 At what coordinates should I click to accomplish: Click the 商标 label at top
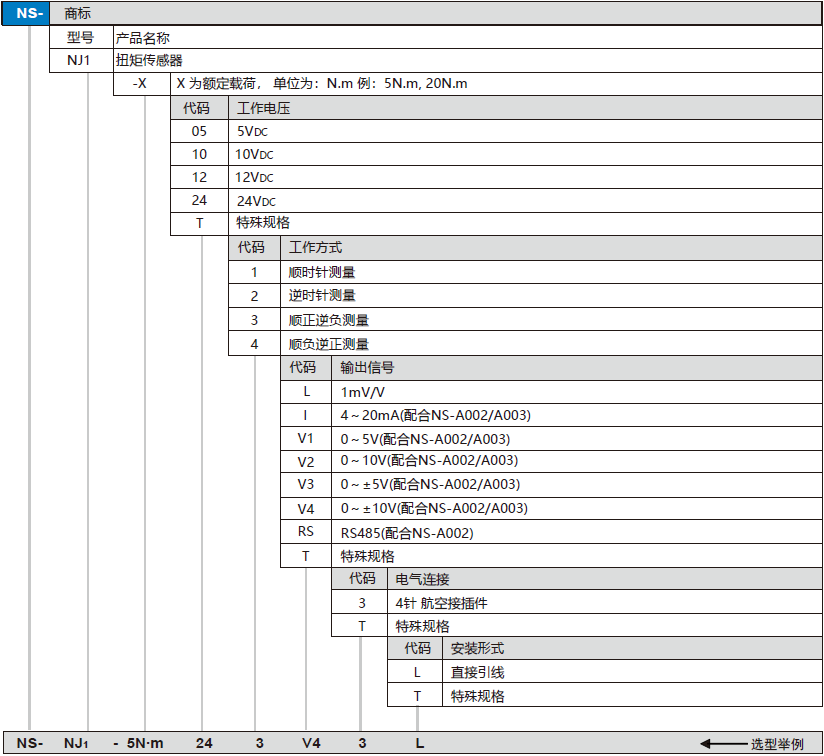point(77,14)
